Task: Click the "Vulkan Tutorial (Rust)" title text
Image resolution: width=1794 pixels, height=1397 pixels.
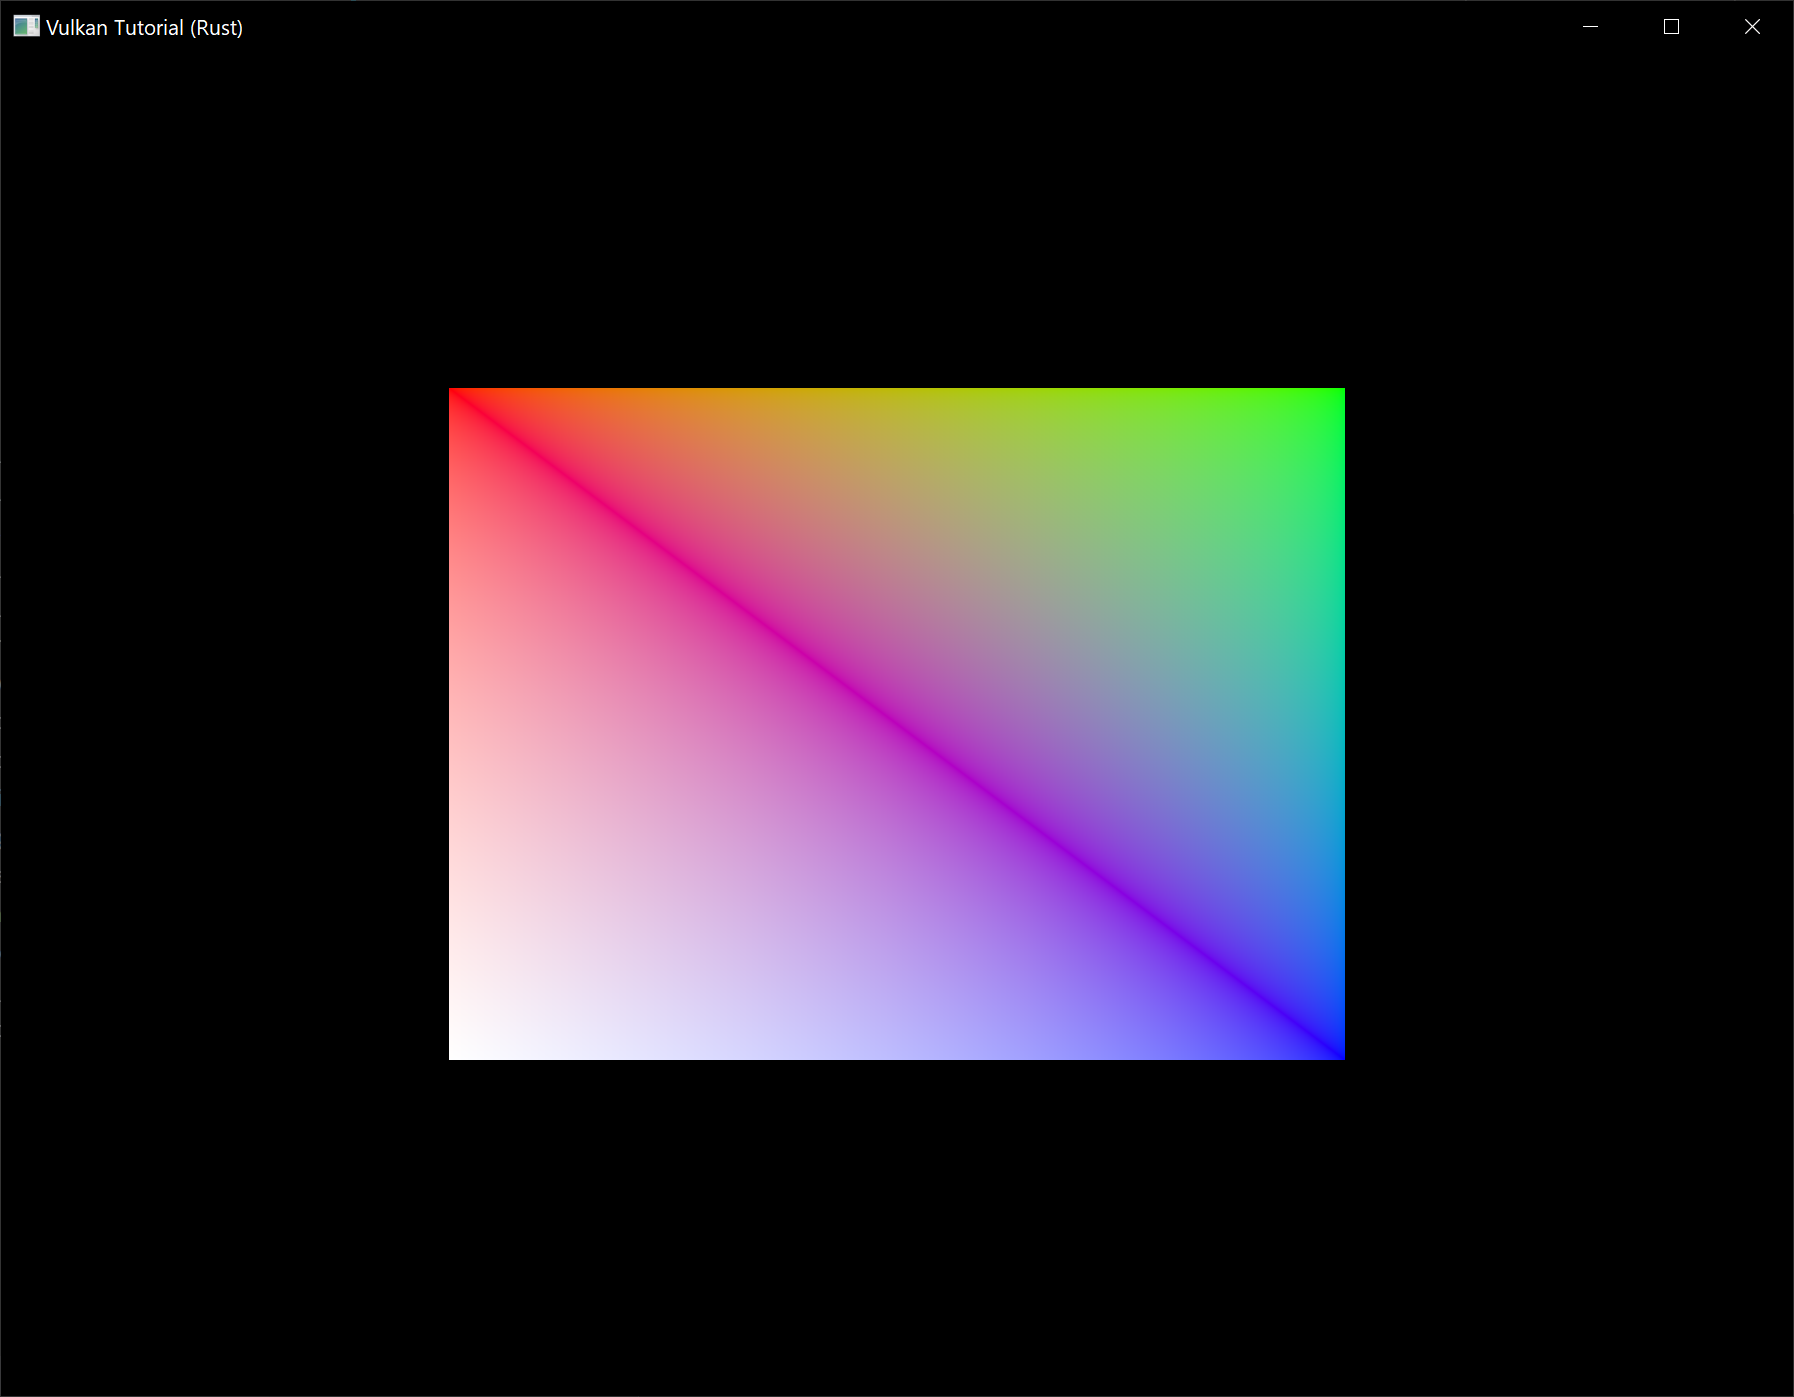Action: pos(144,28)
